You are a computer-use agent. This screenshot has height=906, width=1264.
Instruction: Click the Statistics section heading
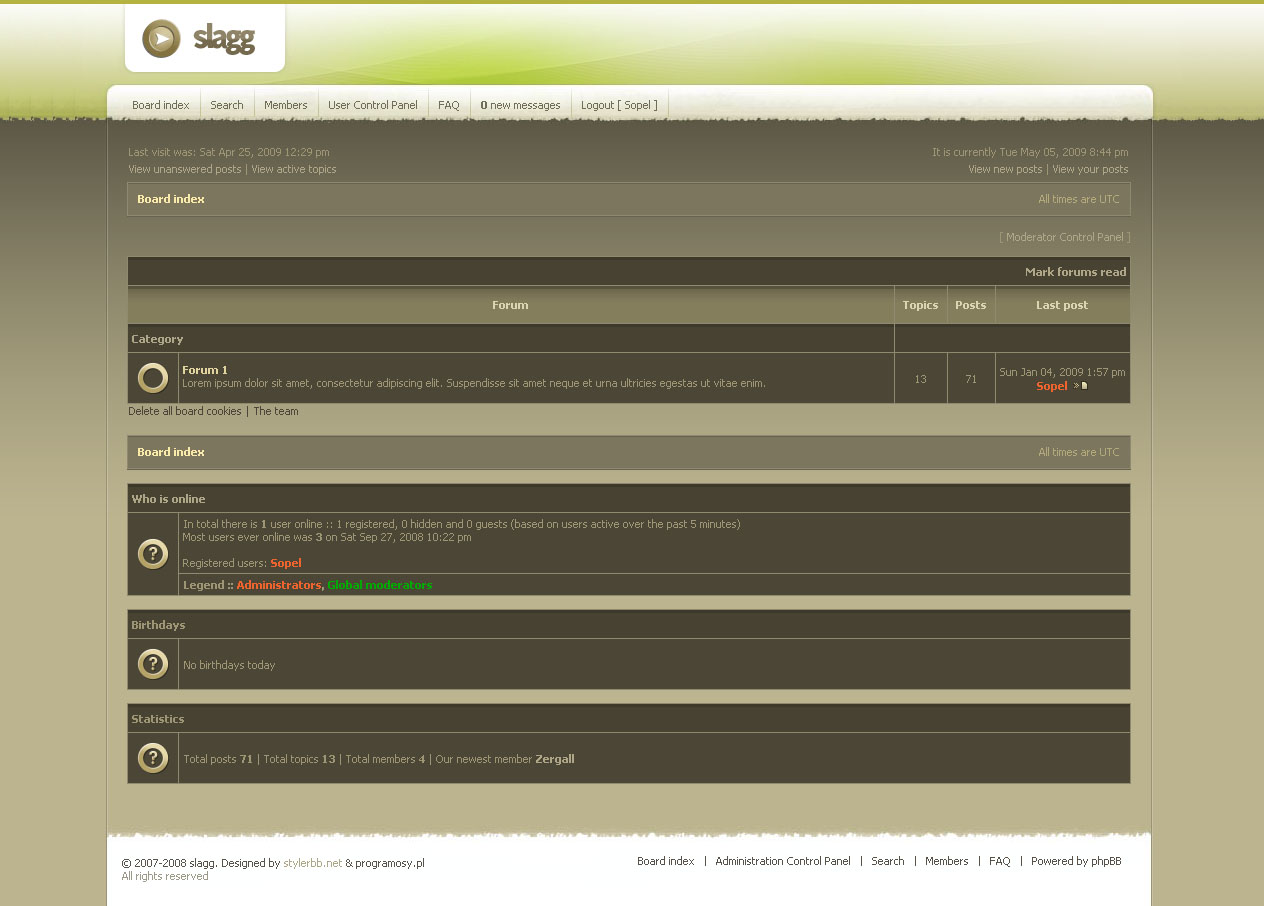tap(158, 719)
